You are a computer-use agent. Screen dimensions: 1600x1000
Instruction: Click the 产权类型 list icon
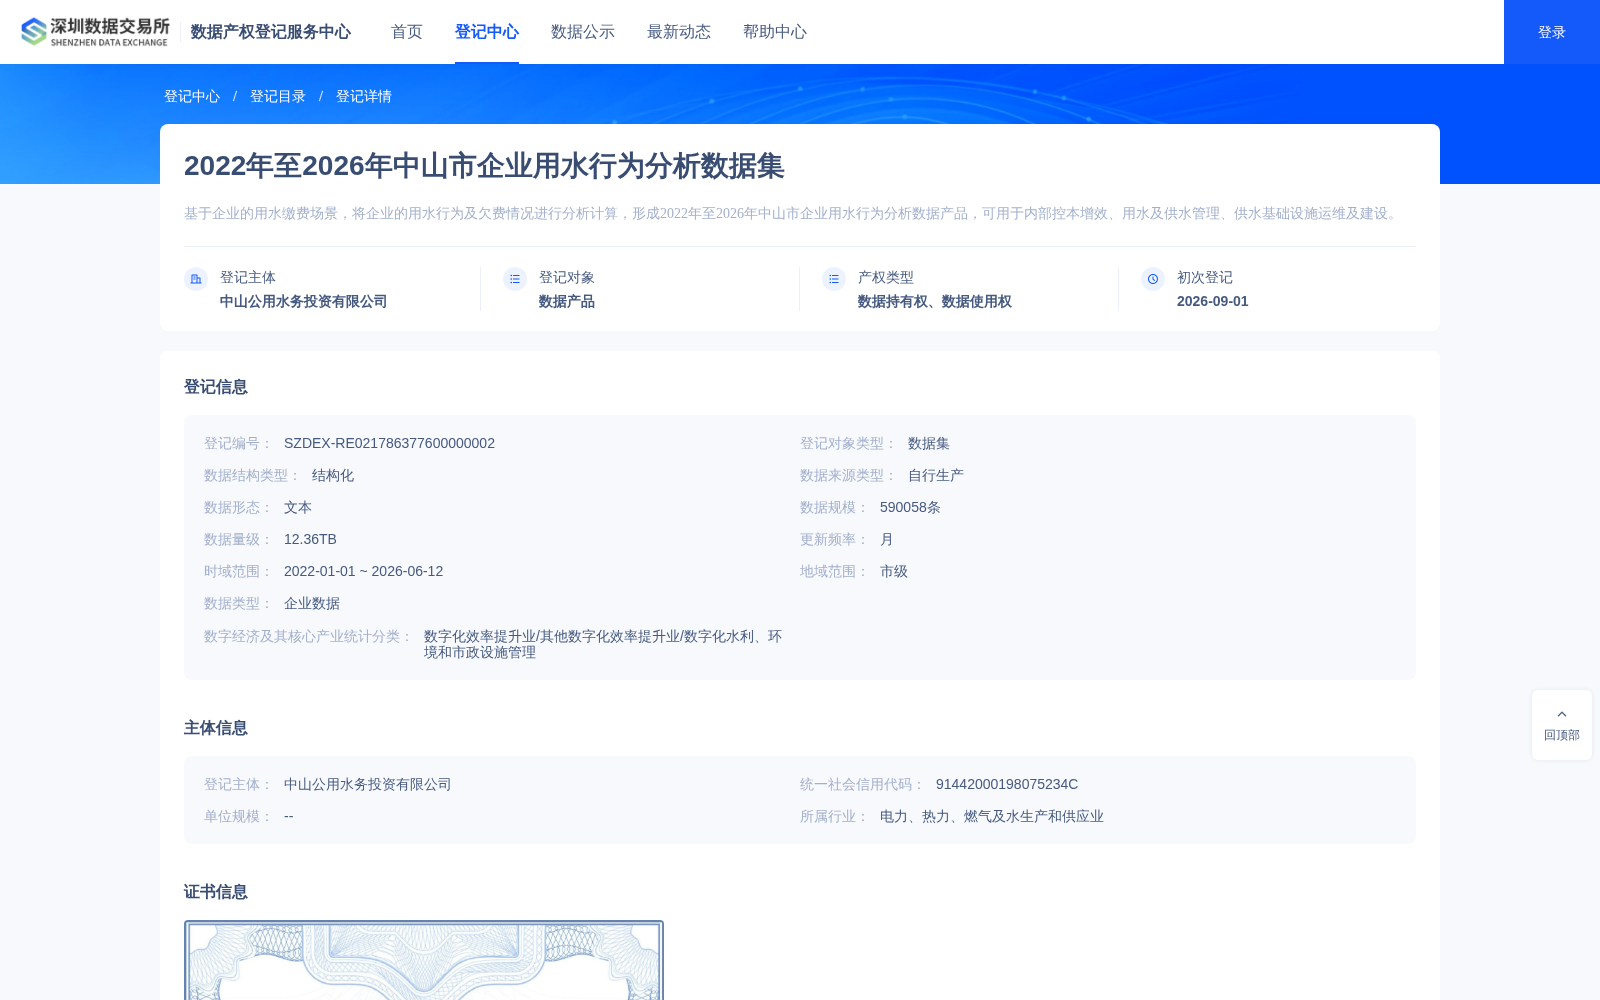834,279
